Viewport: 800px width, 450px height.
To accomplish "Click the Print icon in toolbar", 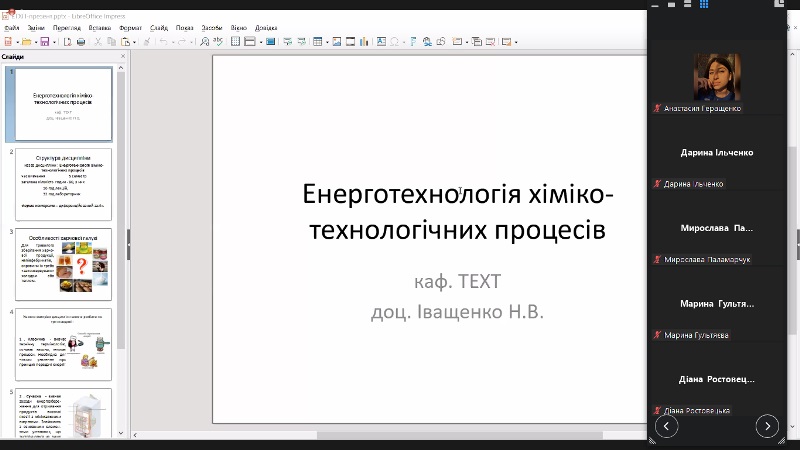I will 80,42.
